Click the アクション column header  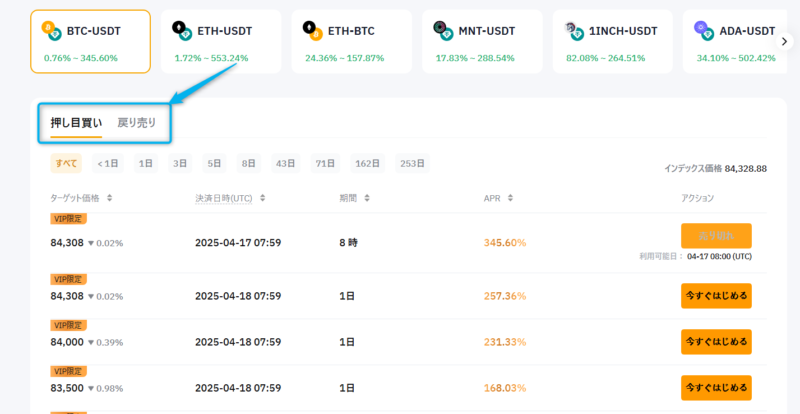tap(697, 198)
